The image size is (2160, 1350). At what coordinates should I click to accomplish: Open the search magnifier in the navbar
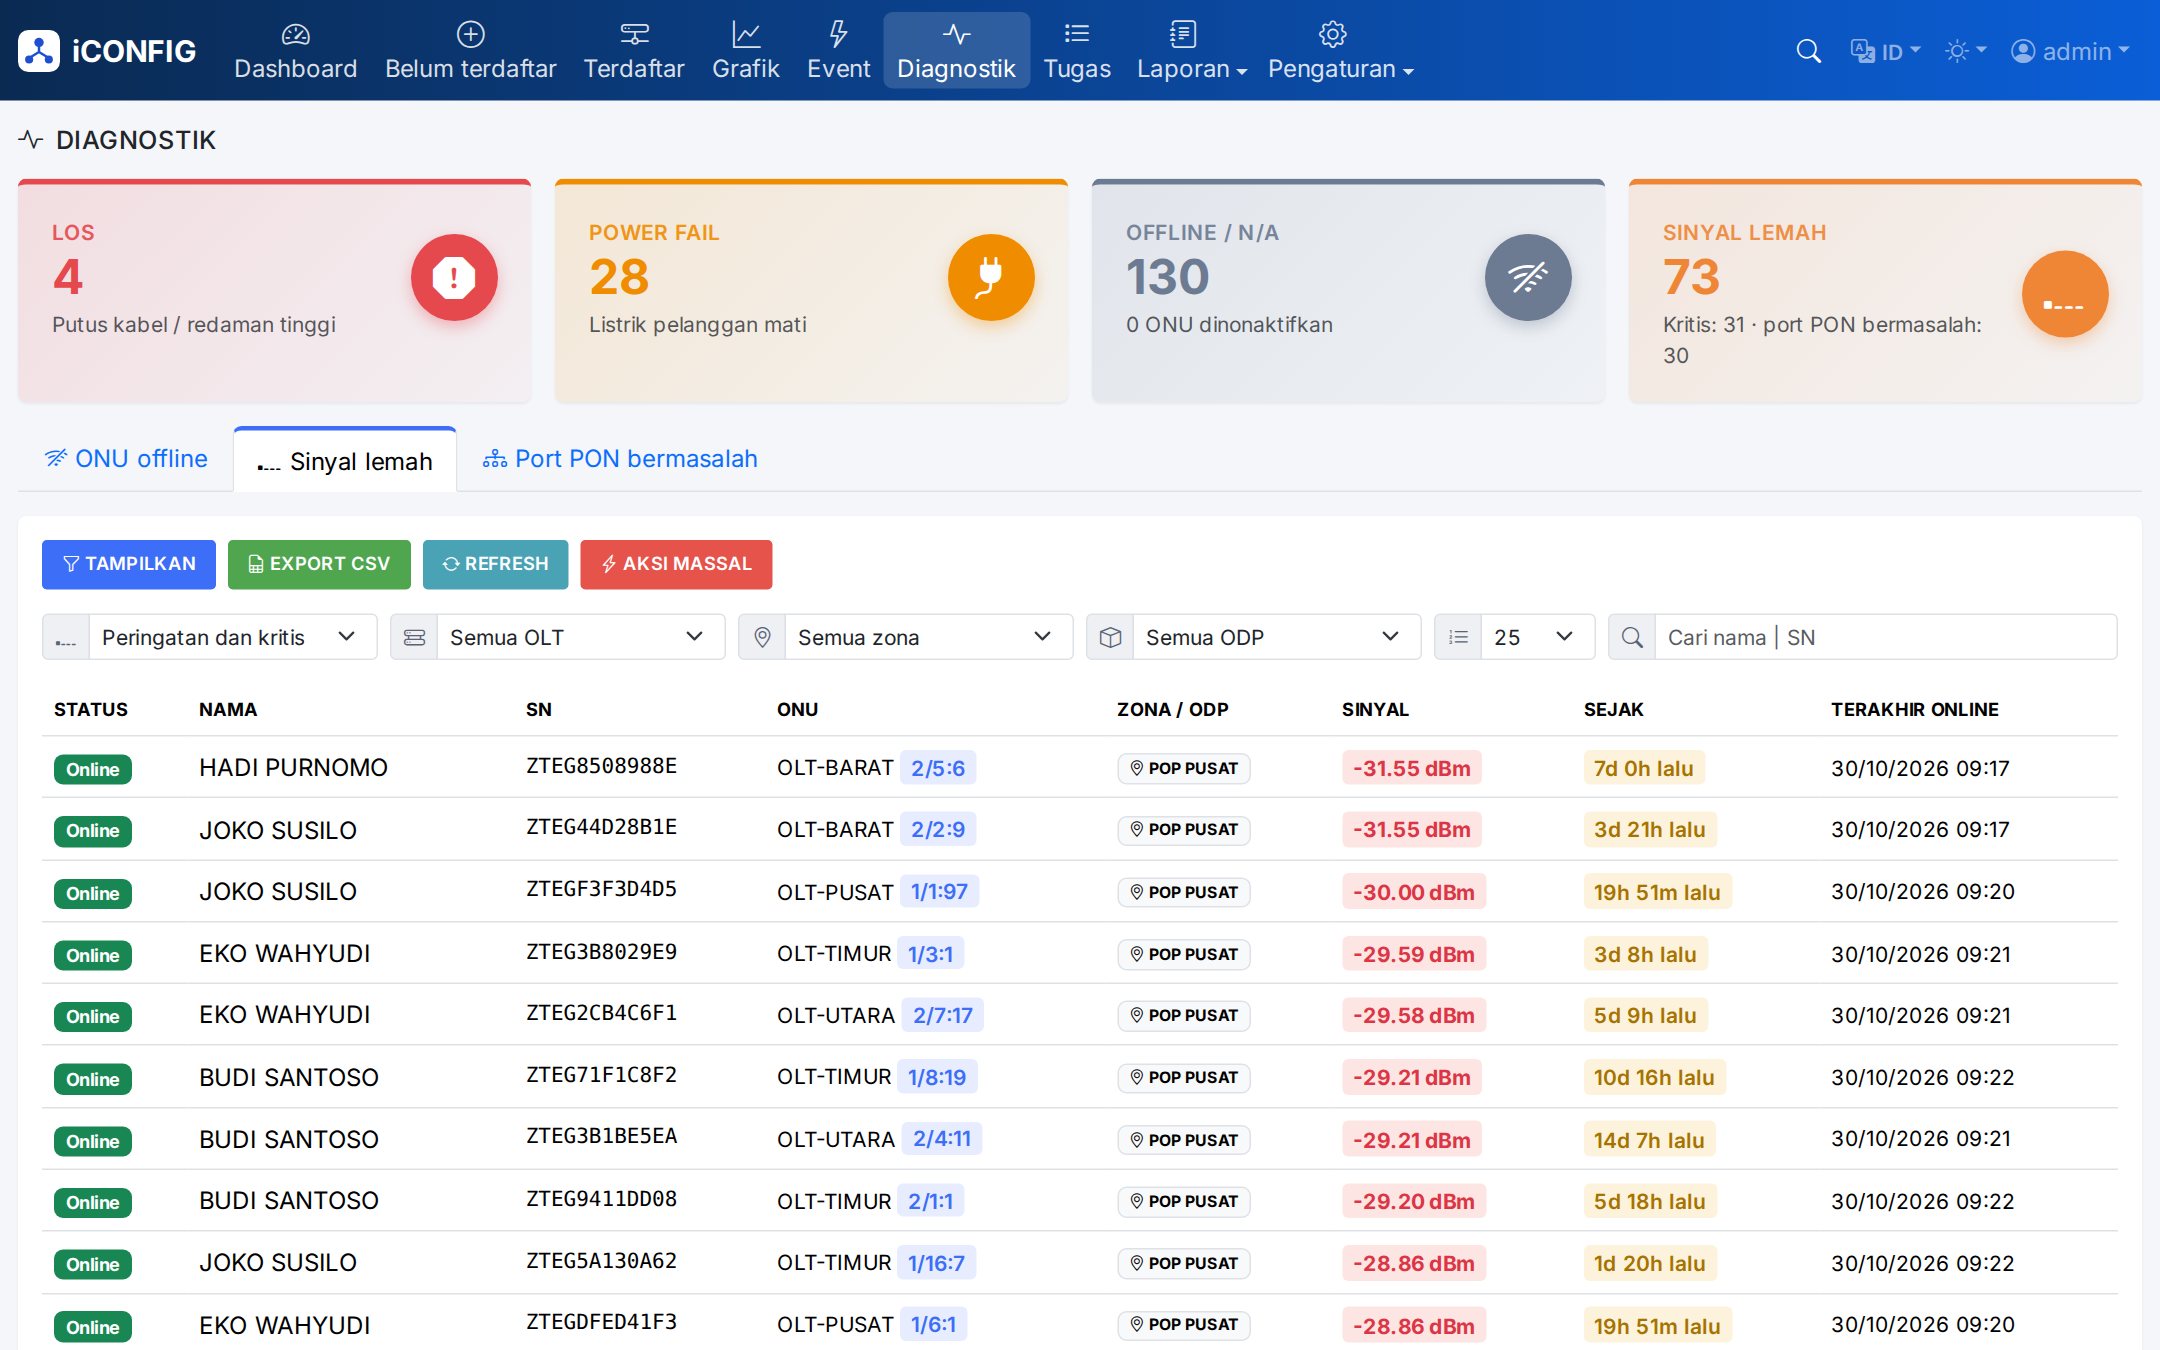click(1808, 51)
